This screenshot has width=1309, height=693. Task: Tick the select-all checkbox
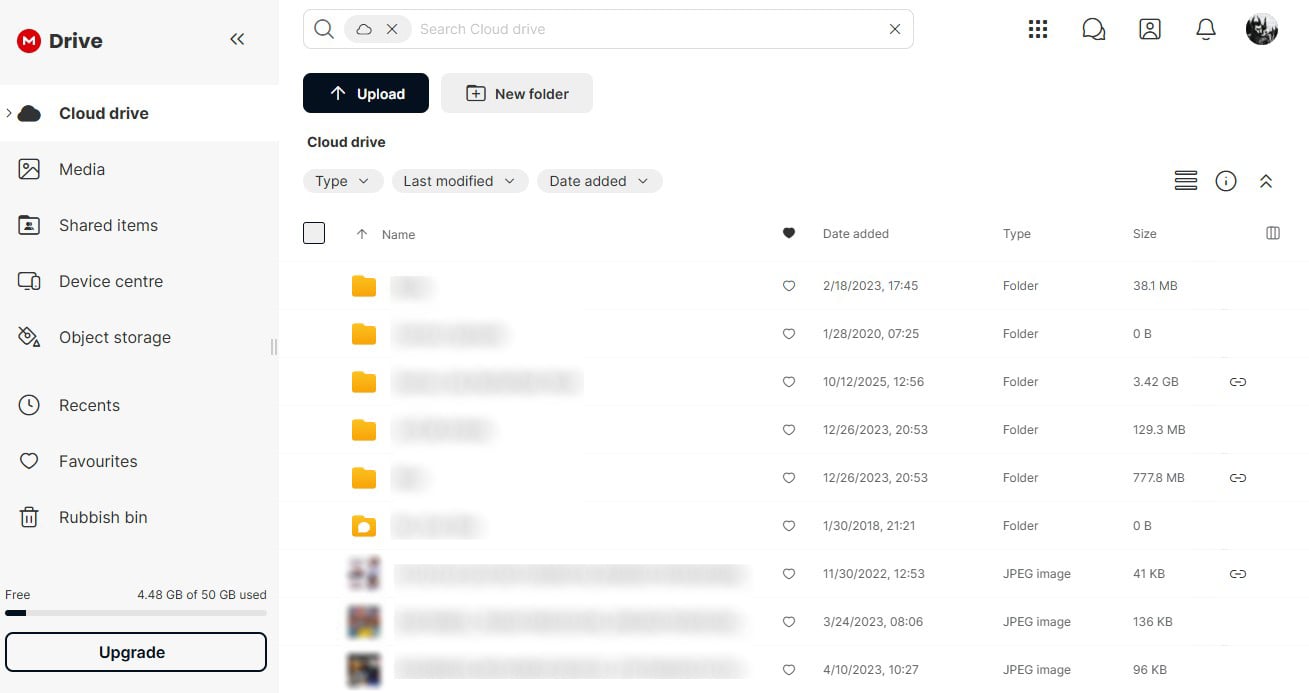pyautogui.click(x=314, y=233)
